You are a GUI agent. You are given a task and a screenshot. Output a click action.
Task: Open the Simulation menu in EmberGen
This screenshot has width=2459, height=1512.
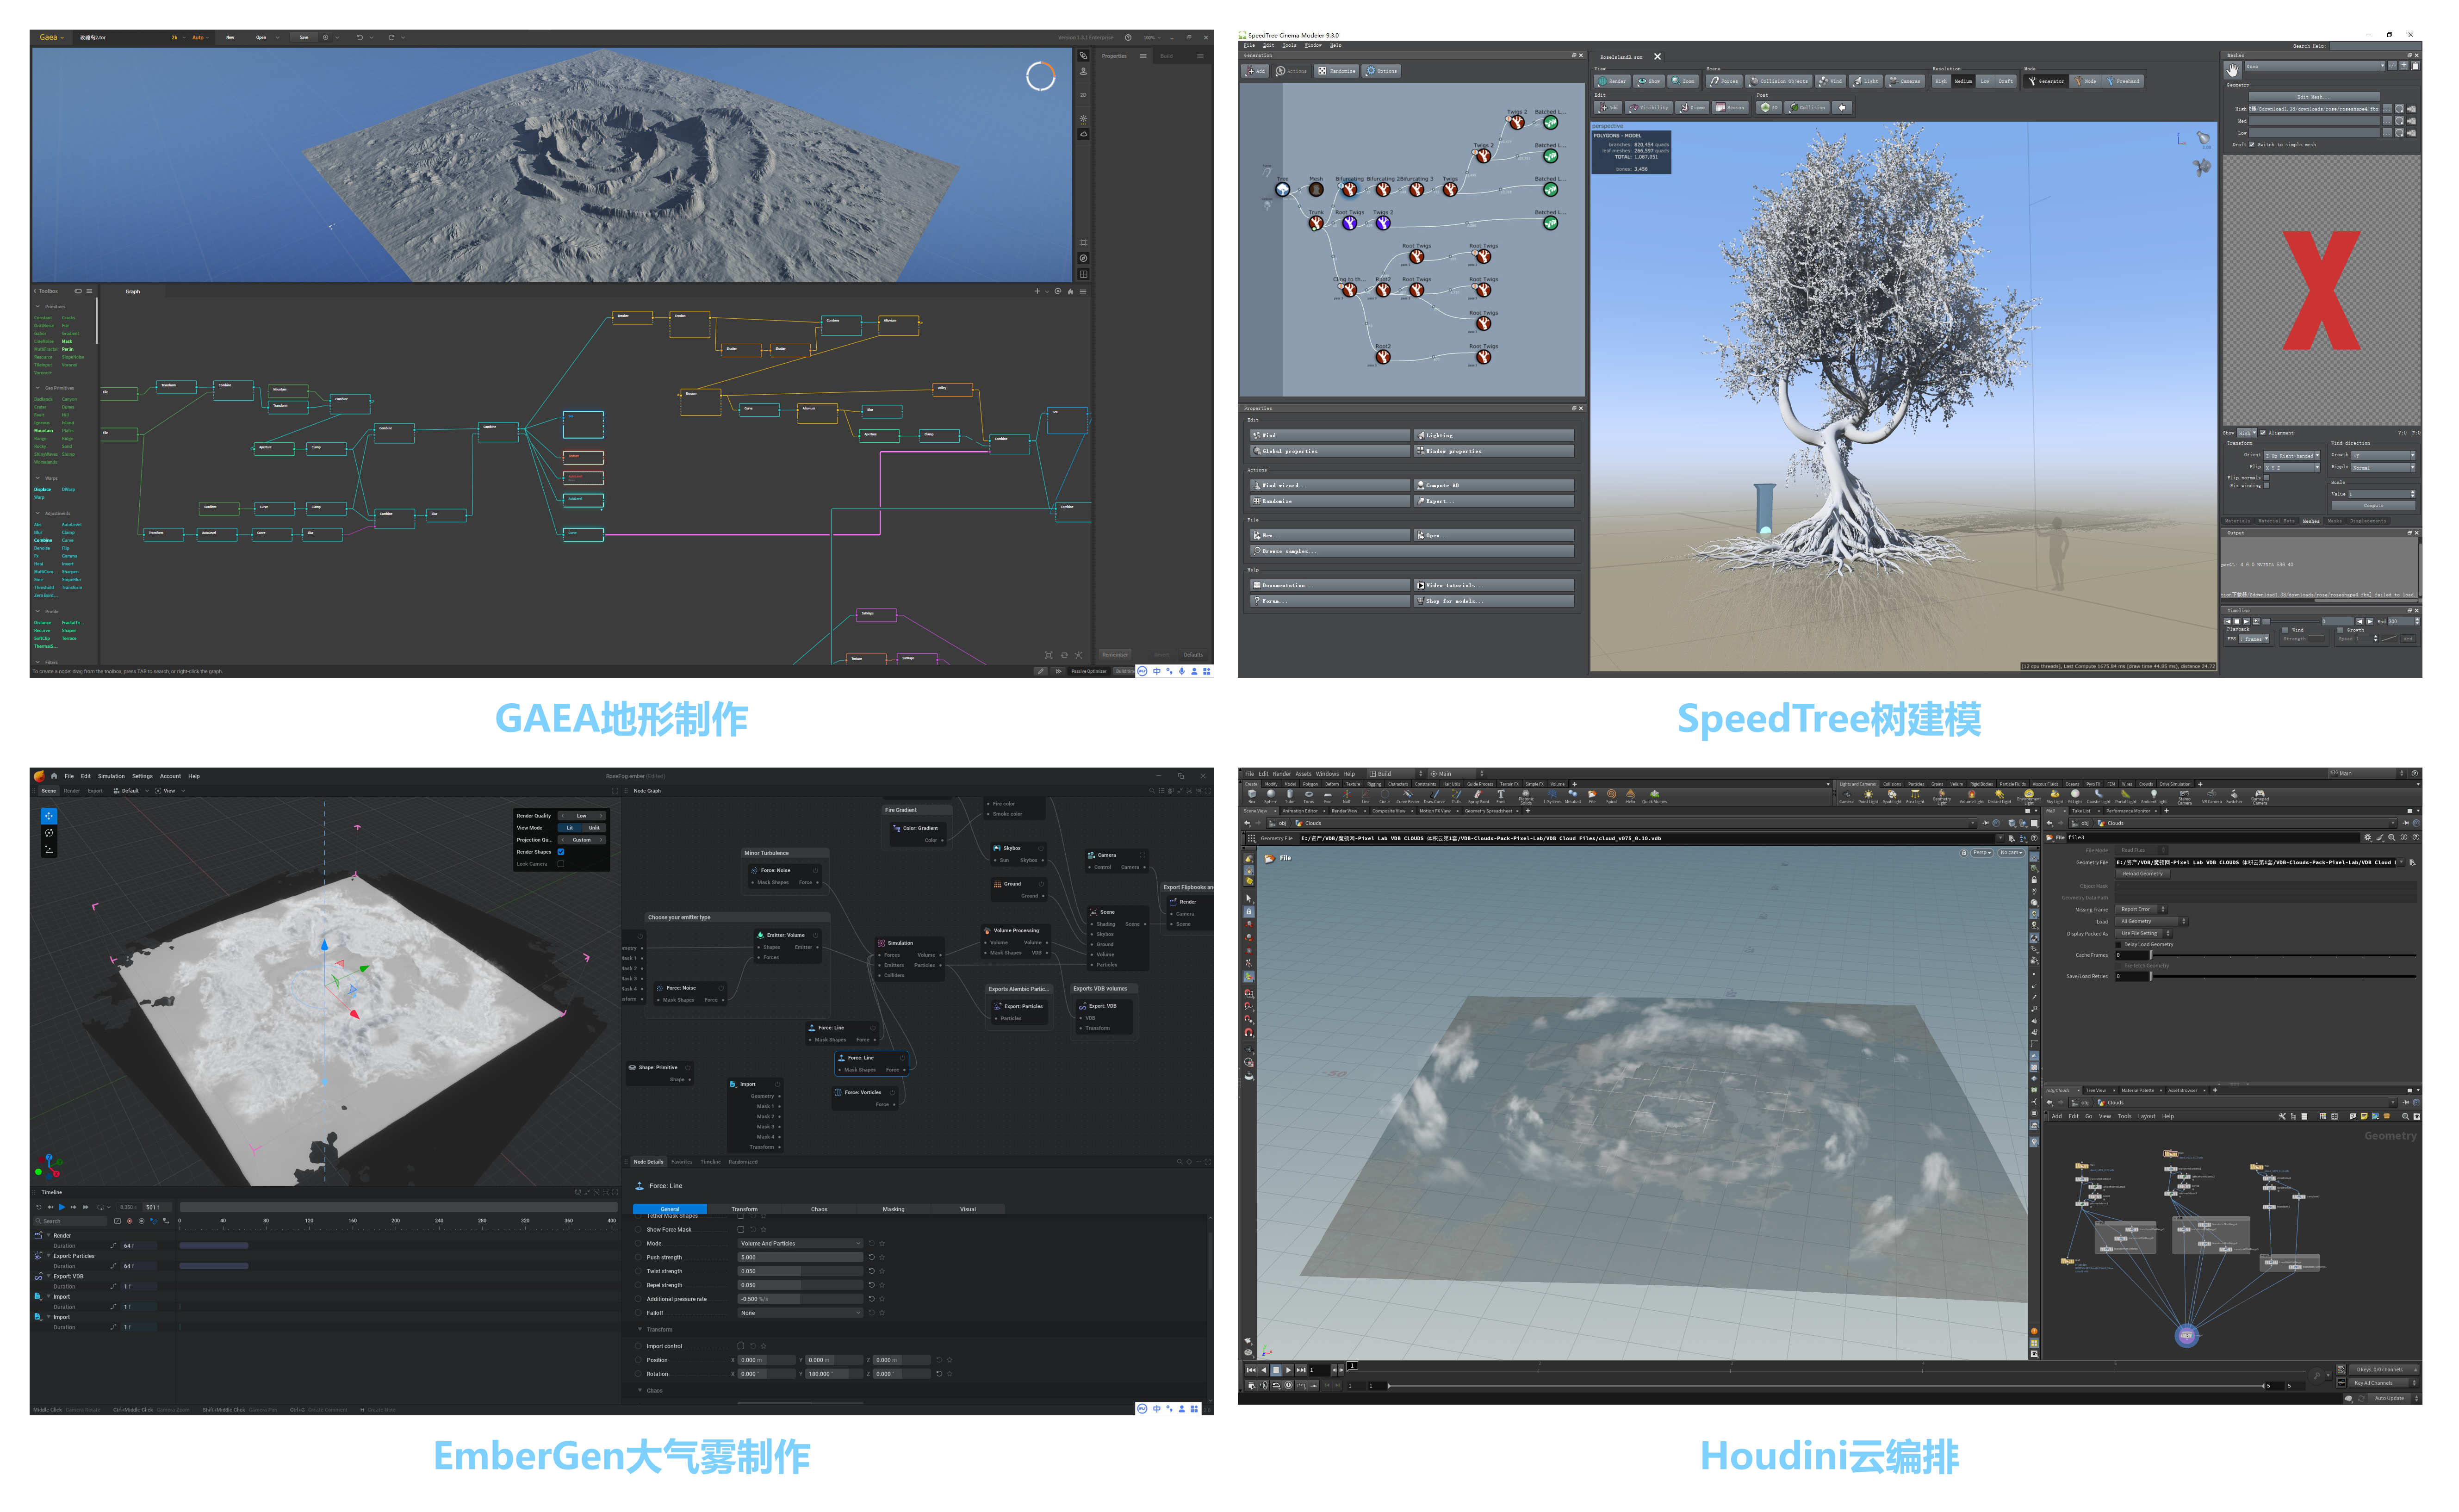pyautogui.click(x=111, y=776)
